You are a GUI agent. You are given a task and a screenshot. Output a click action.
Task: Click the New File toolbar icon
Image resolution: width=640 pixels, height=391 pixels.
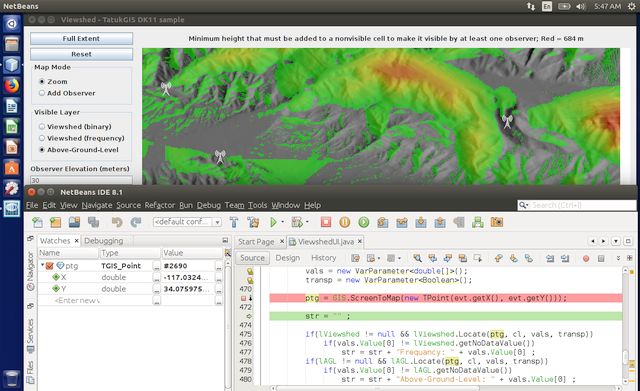[38, 222]
